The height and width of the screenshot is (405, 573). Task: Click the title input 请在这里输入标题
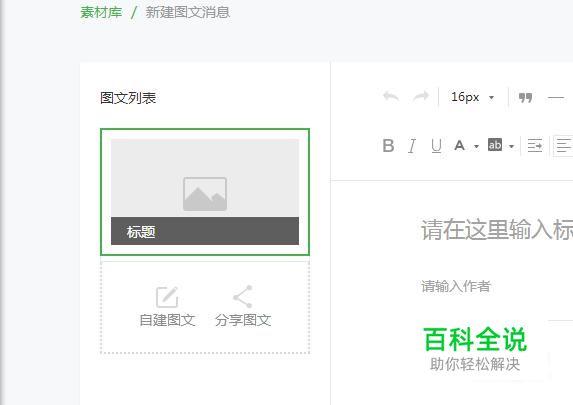click(x=497, y=230)
